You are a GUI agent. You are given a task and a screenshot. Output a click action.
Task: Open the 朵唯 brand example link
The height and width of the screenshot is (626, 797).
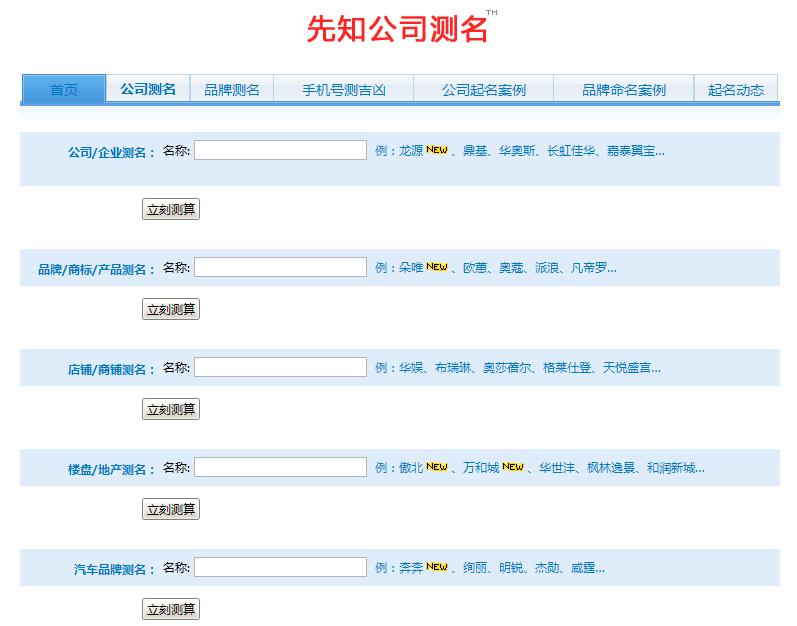coord(411,268)
